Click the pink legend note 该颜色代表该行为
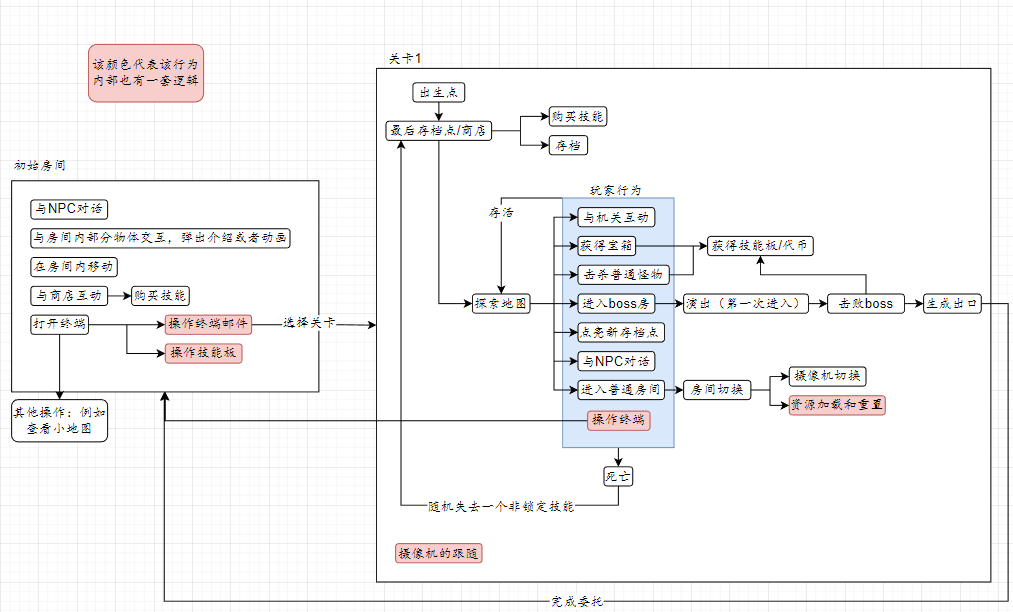 pos(146,73)
